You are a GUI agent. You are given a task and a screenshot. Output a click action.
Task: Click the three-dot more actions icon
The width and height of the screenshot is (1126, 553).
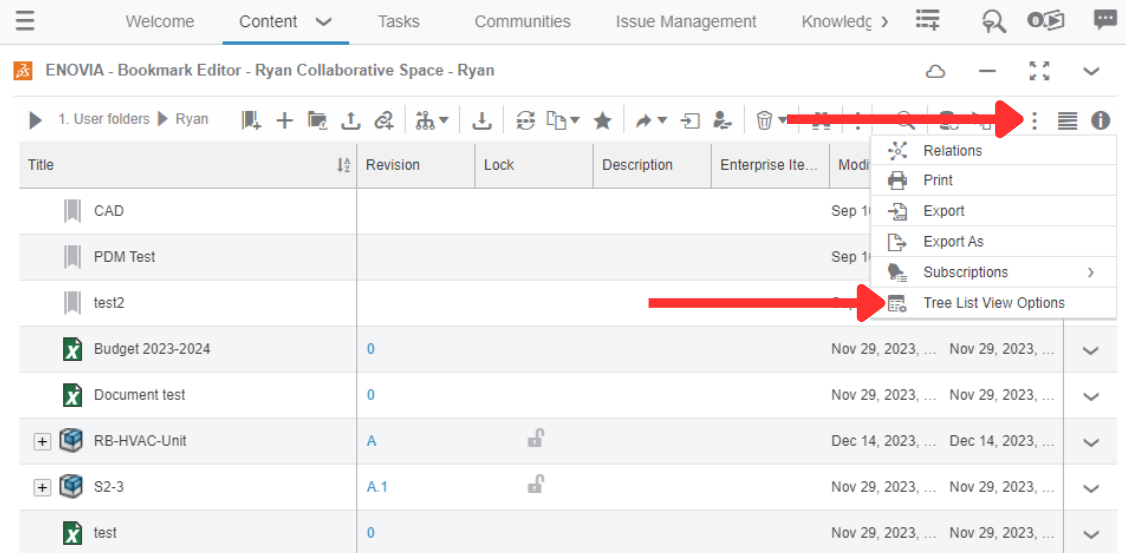pyautogui.click(x=1034, y=120)
